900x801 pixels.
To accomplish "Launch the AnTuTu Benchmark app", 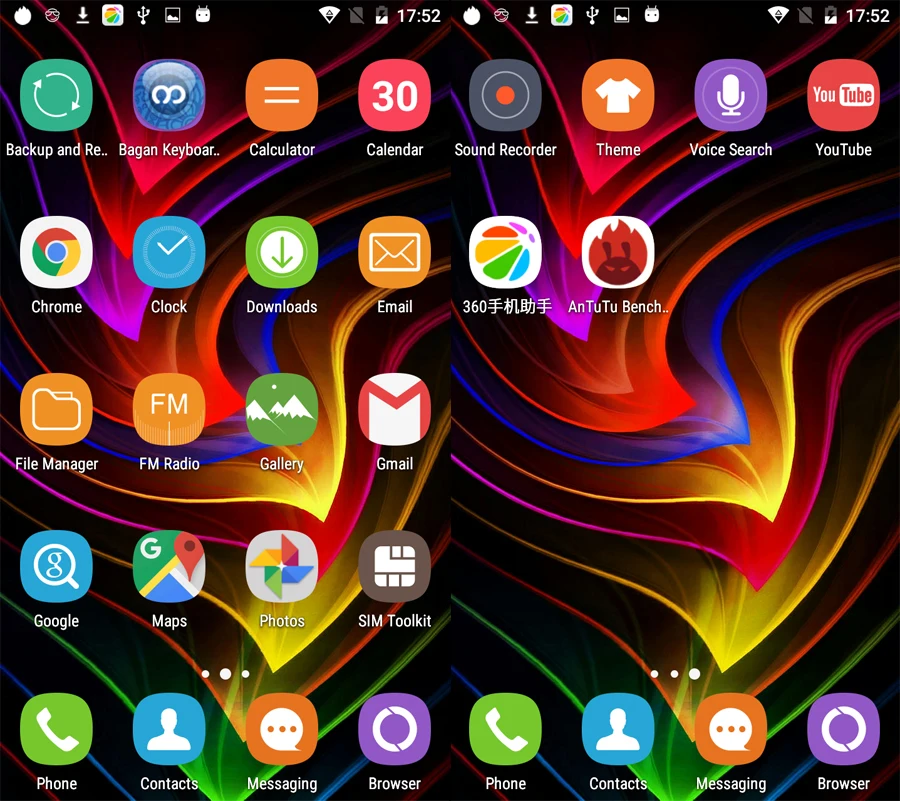I will (618, 252).
